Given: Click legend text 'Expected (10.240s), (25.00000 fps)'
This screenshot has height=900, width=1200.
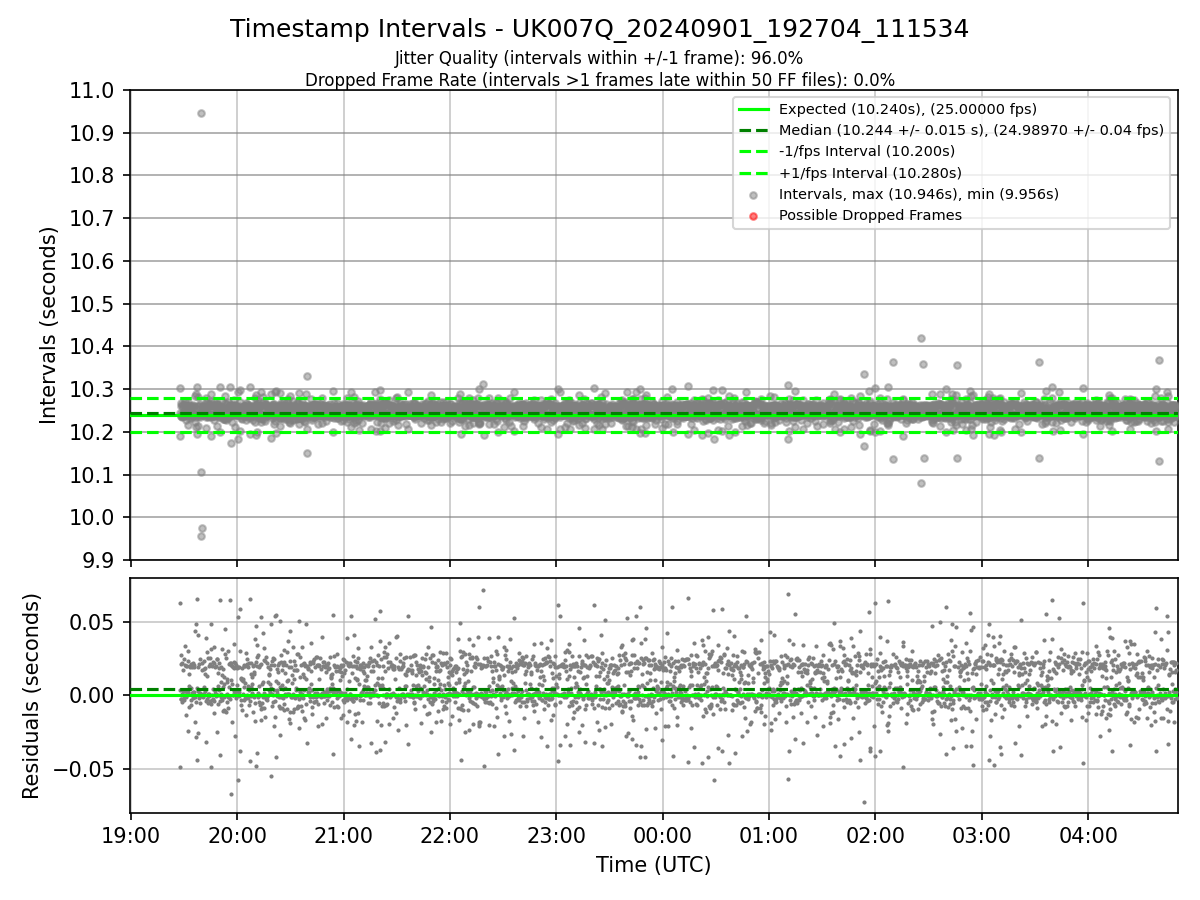Looking at the screenshot, I should pyautogui.click(x=908, y=109).
